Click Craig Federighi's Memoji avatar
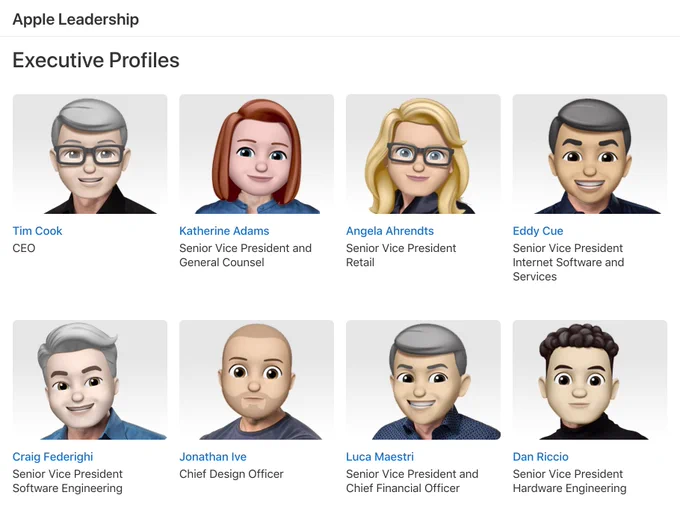Screen dimensions: 680x507 90,380
